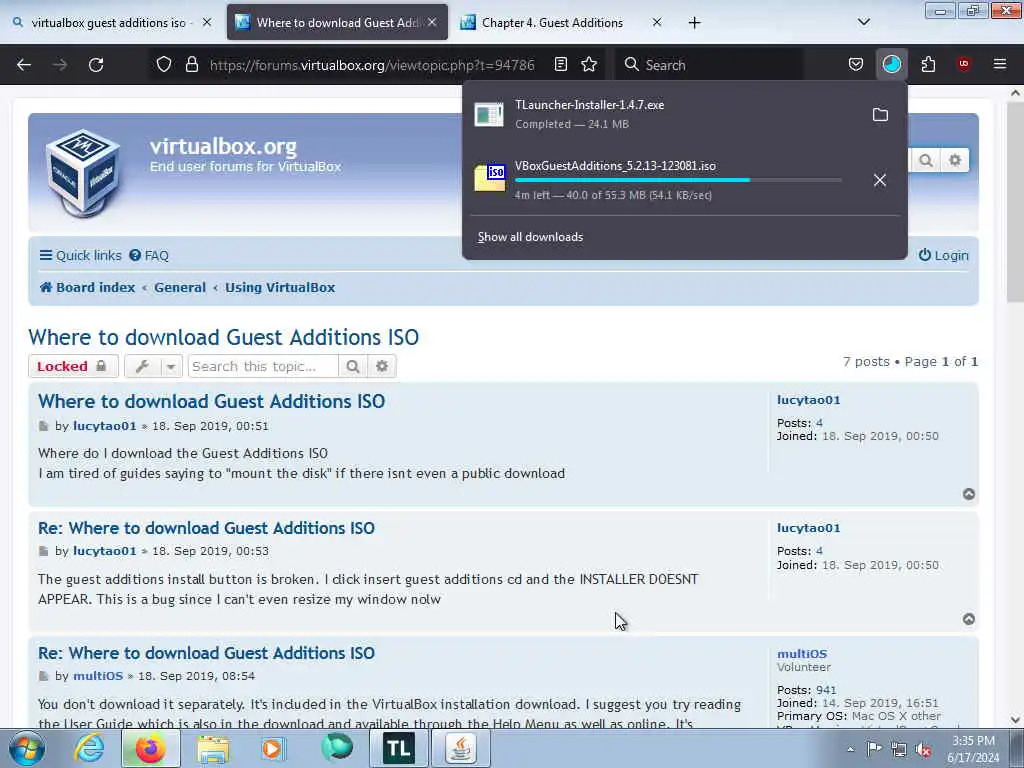Show hidden system tray icons
This screenshot has width=1024, height=768.
(x=850, y=750)
